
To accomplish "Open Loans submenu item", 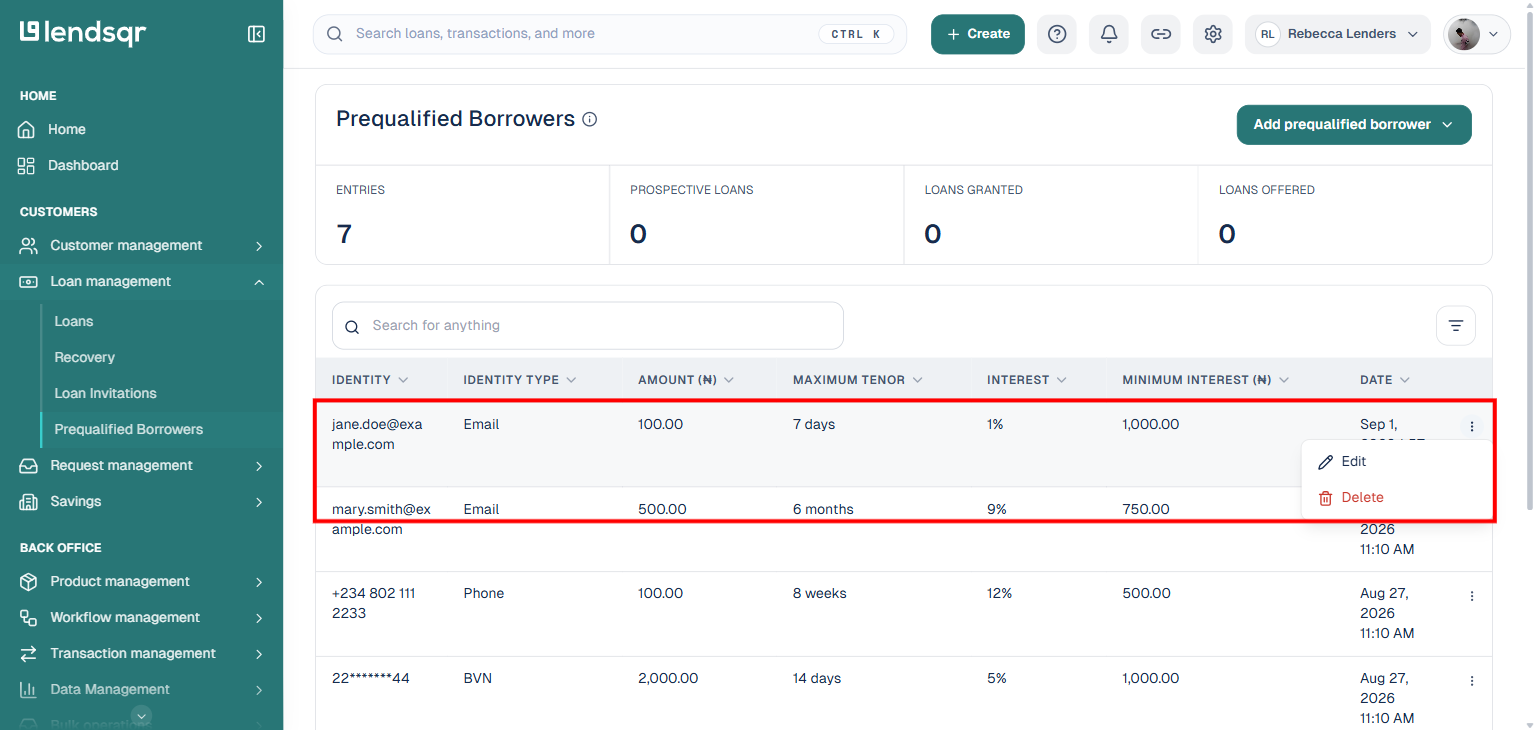I will click(x=74, y=322).
